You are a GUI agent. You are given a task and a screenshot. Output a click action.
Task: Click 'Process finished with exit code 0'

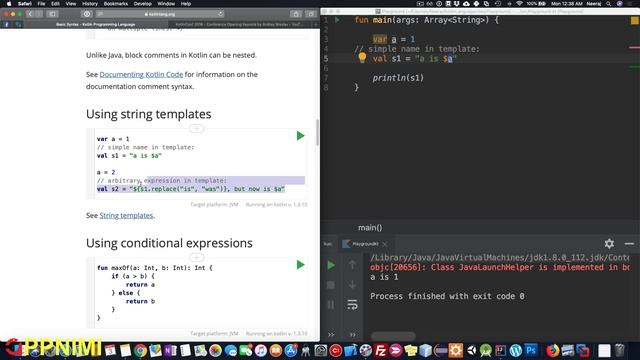point(447,296)
